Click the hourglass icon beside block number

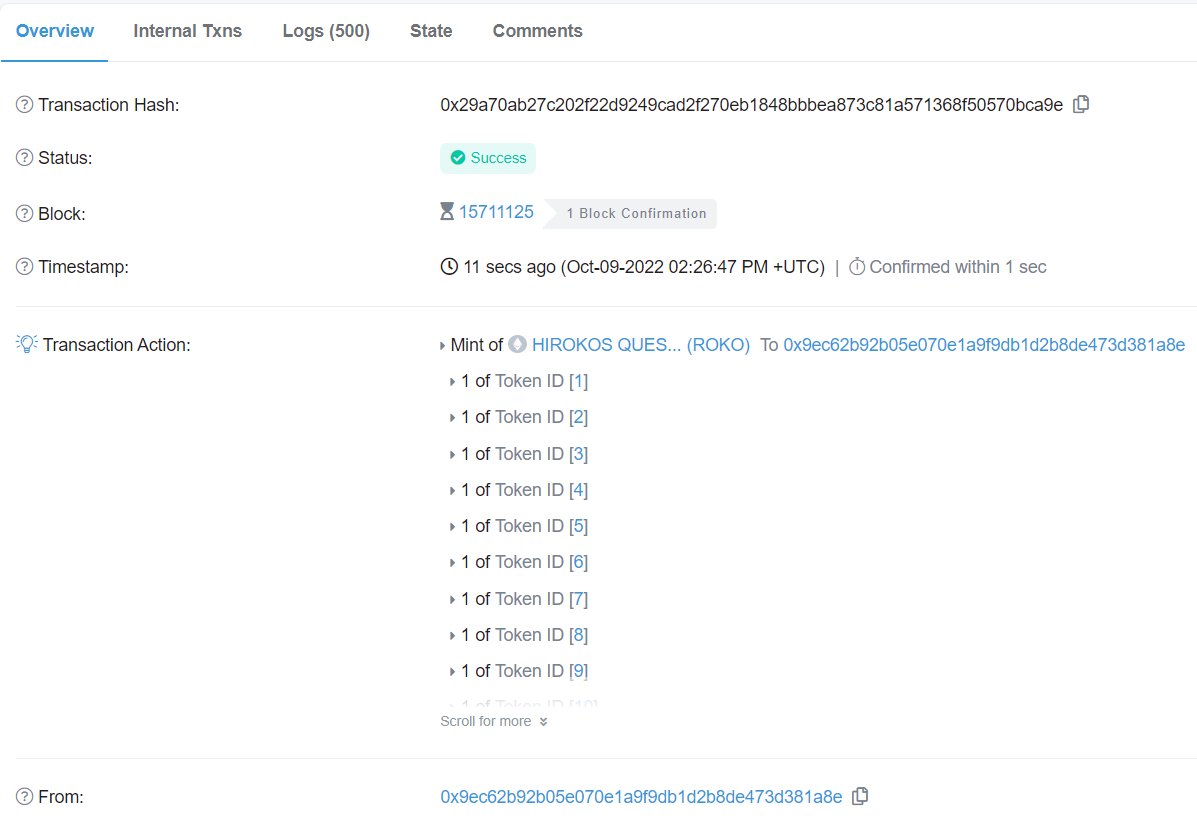point(447,211)
